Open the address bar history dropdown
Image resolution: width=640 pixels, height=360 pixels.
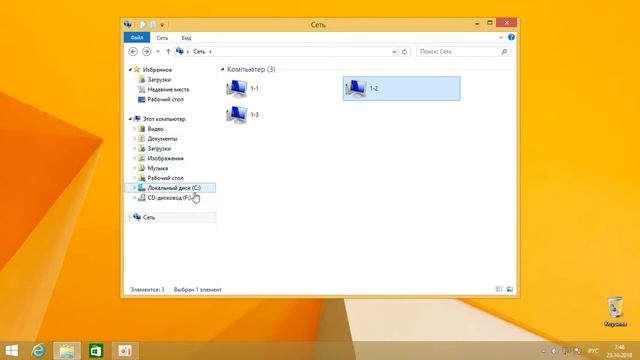click(394, 52)
